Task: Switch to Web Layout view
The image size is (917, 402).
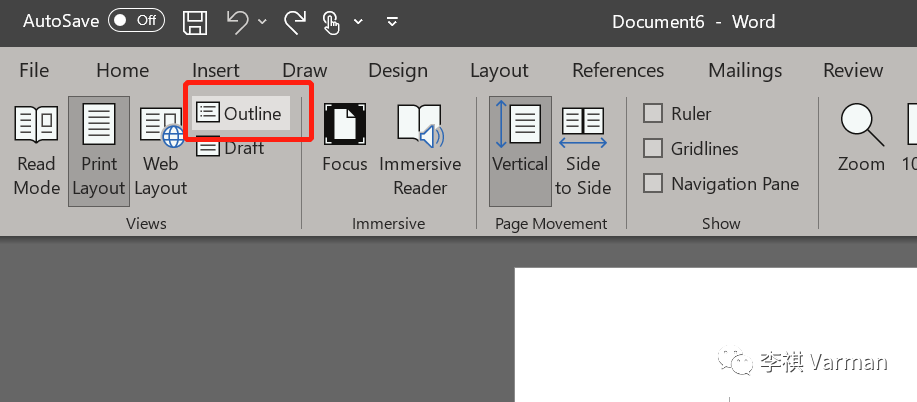Action: pyautogui.click(x=161, y=150)
